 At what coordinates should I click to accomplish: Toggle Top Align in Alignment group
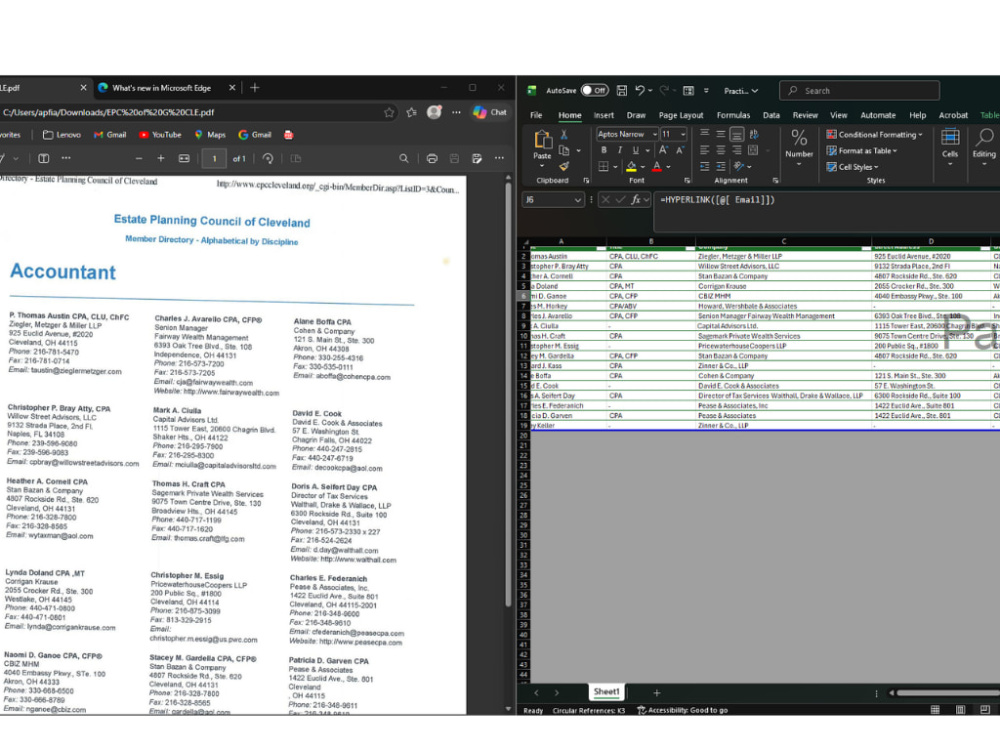pyautogui.click(x=705, y=134)
